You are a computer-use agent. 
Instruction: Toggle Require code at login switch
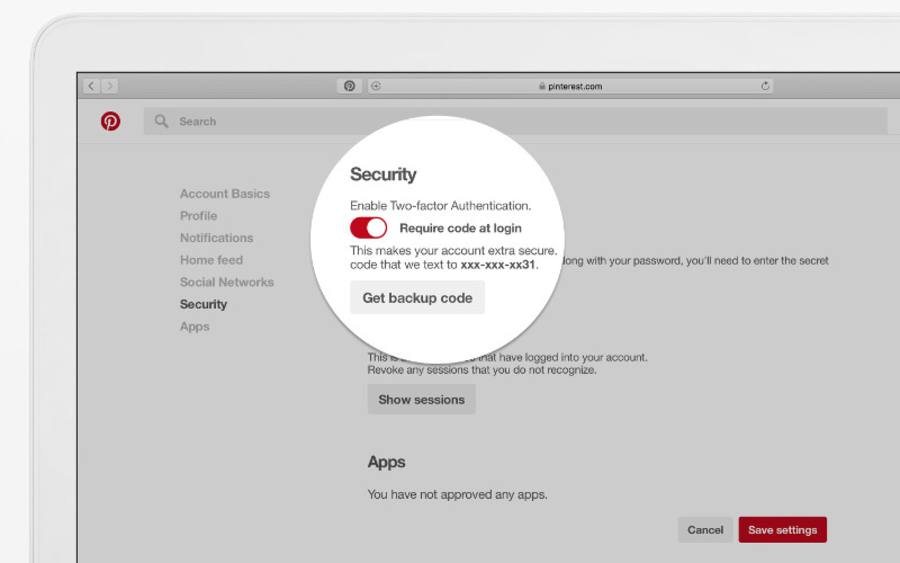click(x=368, y=228)
